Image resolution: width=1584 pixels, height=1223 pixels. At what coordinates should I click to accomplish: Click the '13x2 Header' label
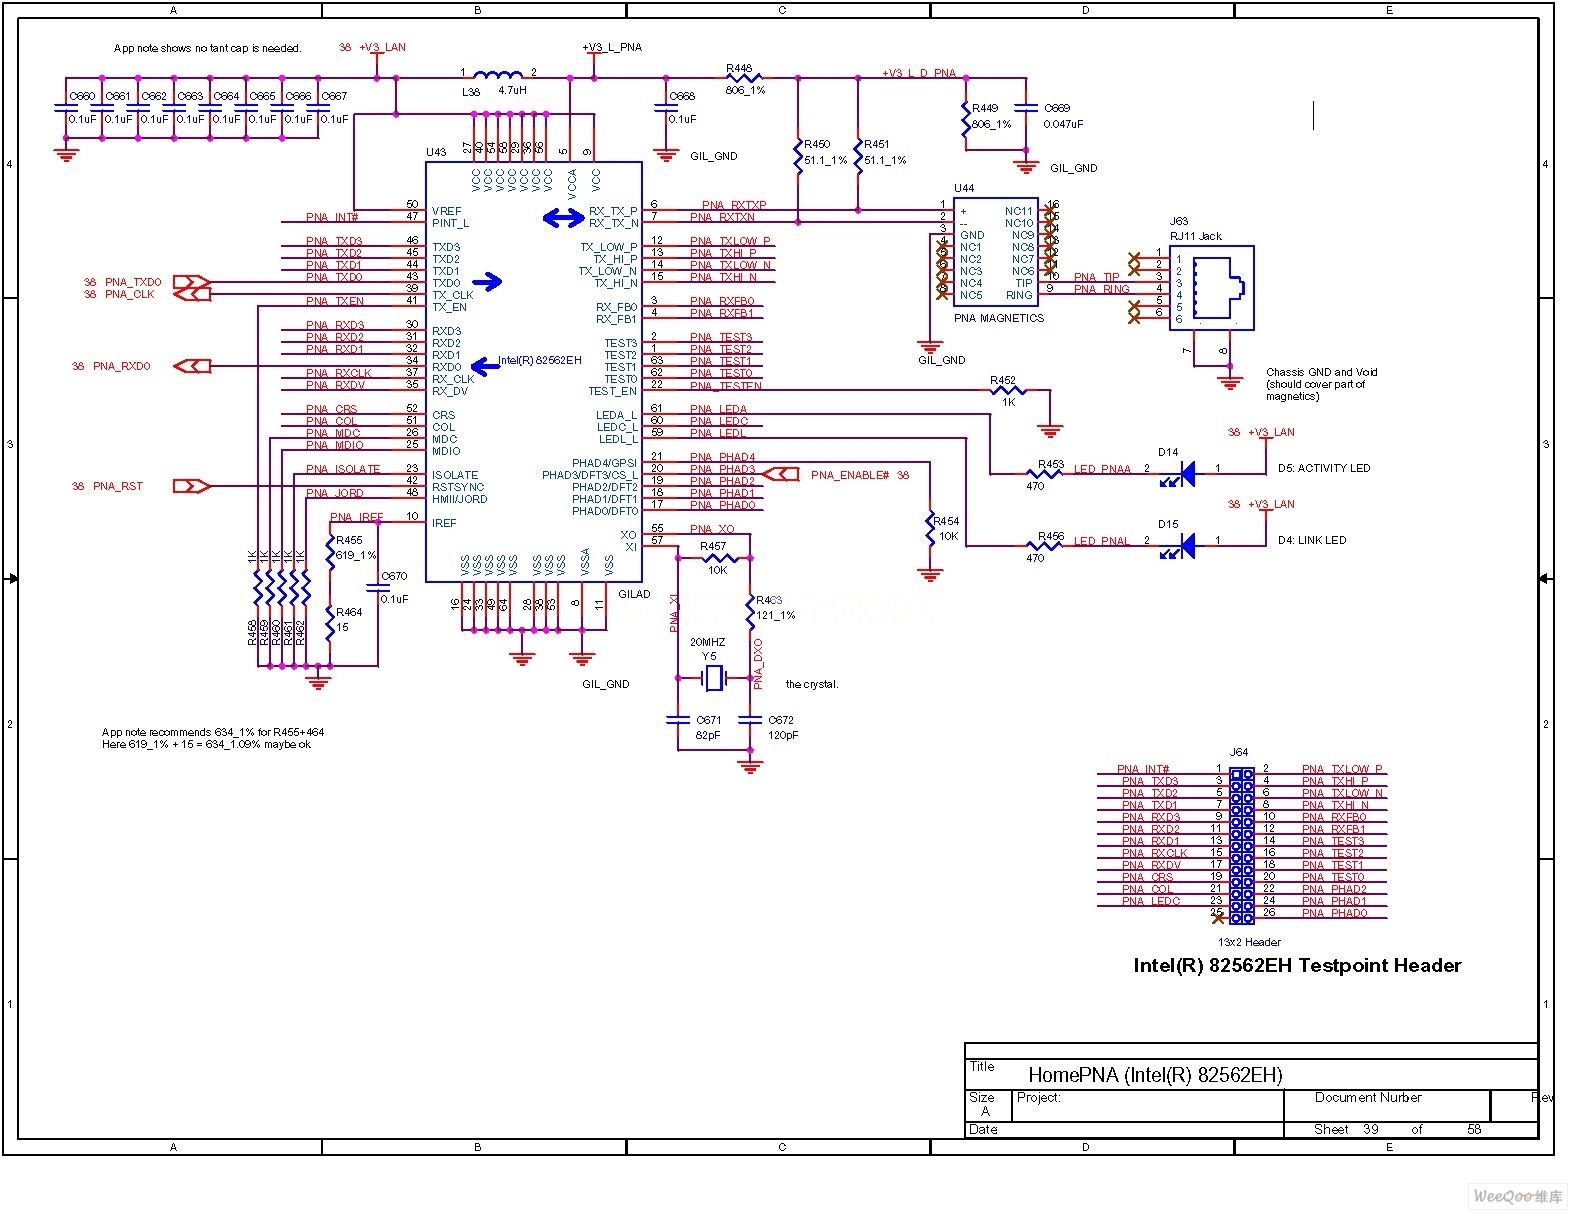(x=1249, y=942)
